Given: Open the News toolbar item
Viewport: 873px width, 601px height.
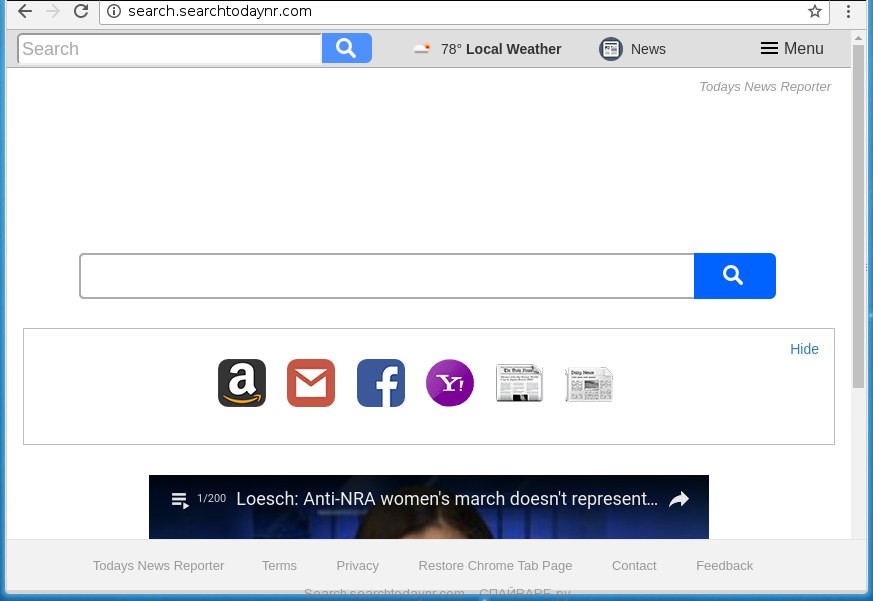Looking at the screenshot, I should point(632,49).
